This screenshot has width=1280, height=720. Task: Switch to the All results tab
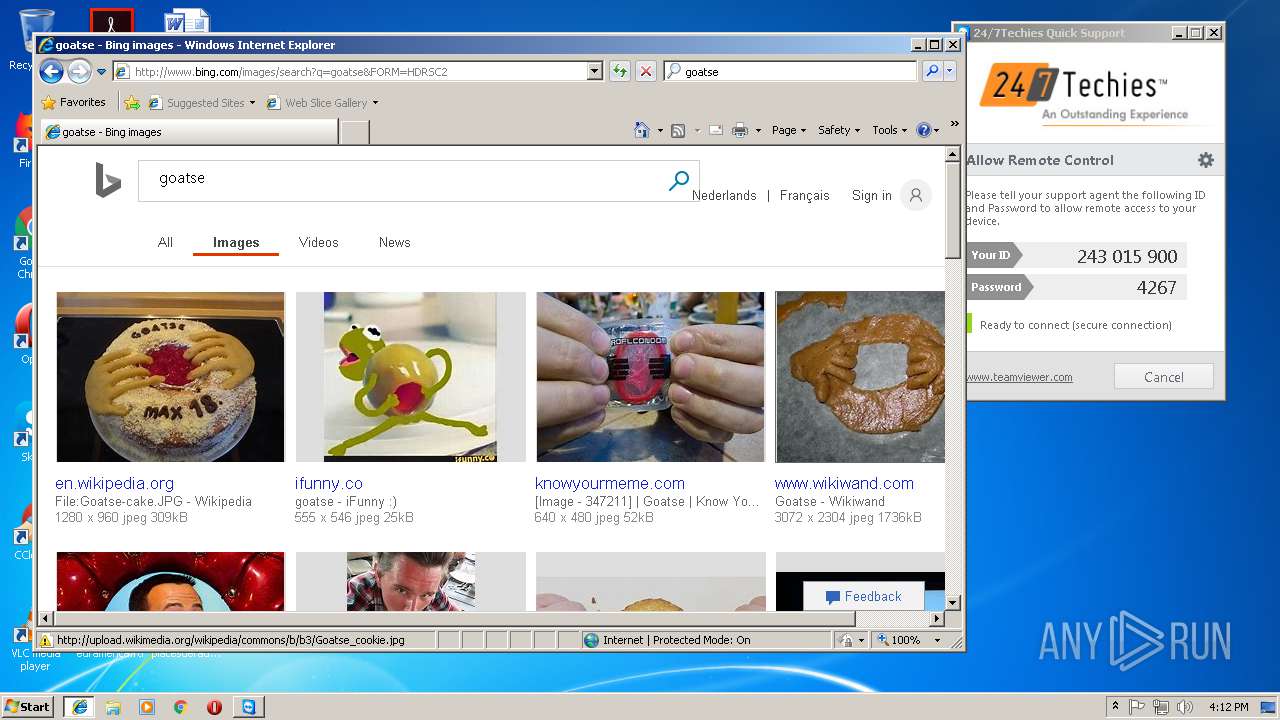165,242
